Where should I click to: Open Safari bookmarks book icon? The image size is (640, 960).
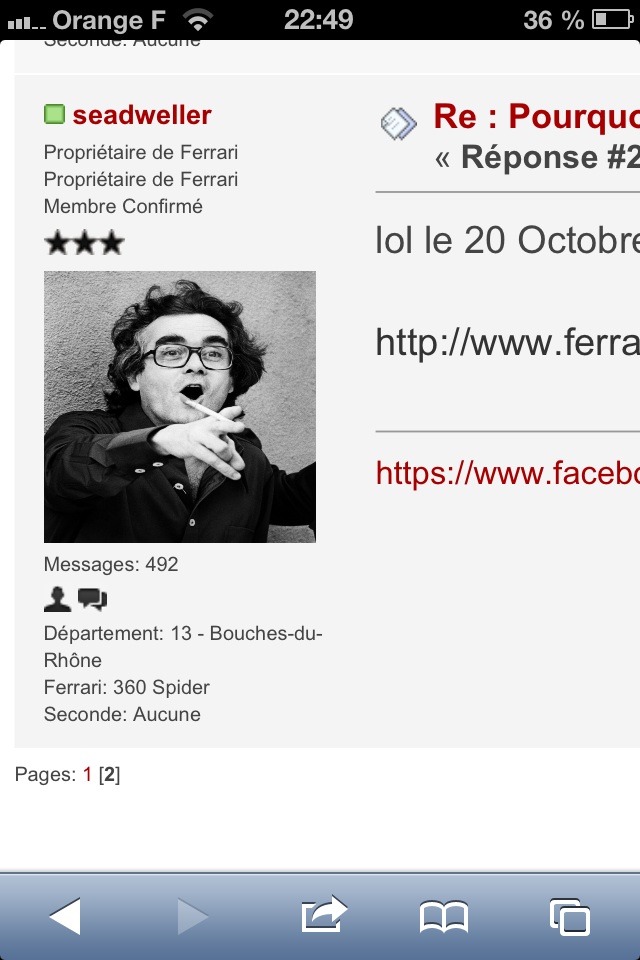(444, 917)
